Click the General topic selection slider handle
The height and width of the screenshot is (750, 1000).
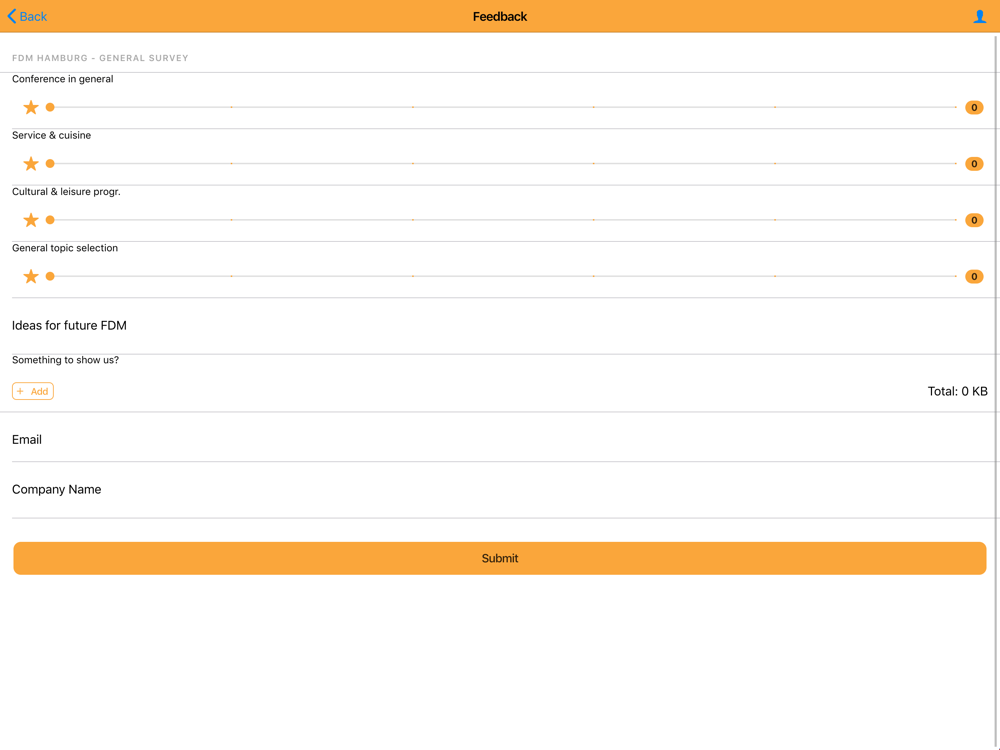point(50,276)
